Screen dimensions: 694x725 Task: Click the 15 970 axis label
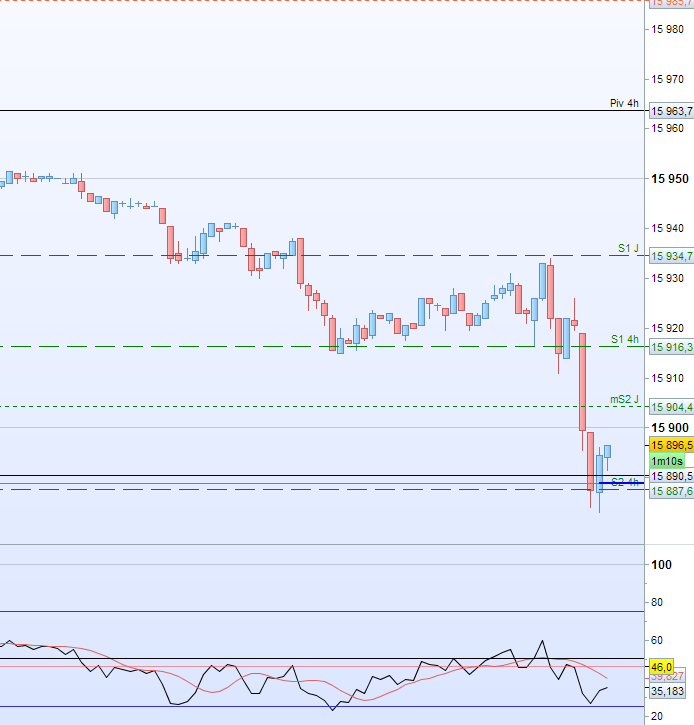(667, 79)
